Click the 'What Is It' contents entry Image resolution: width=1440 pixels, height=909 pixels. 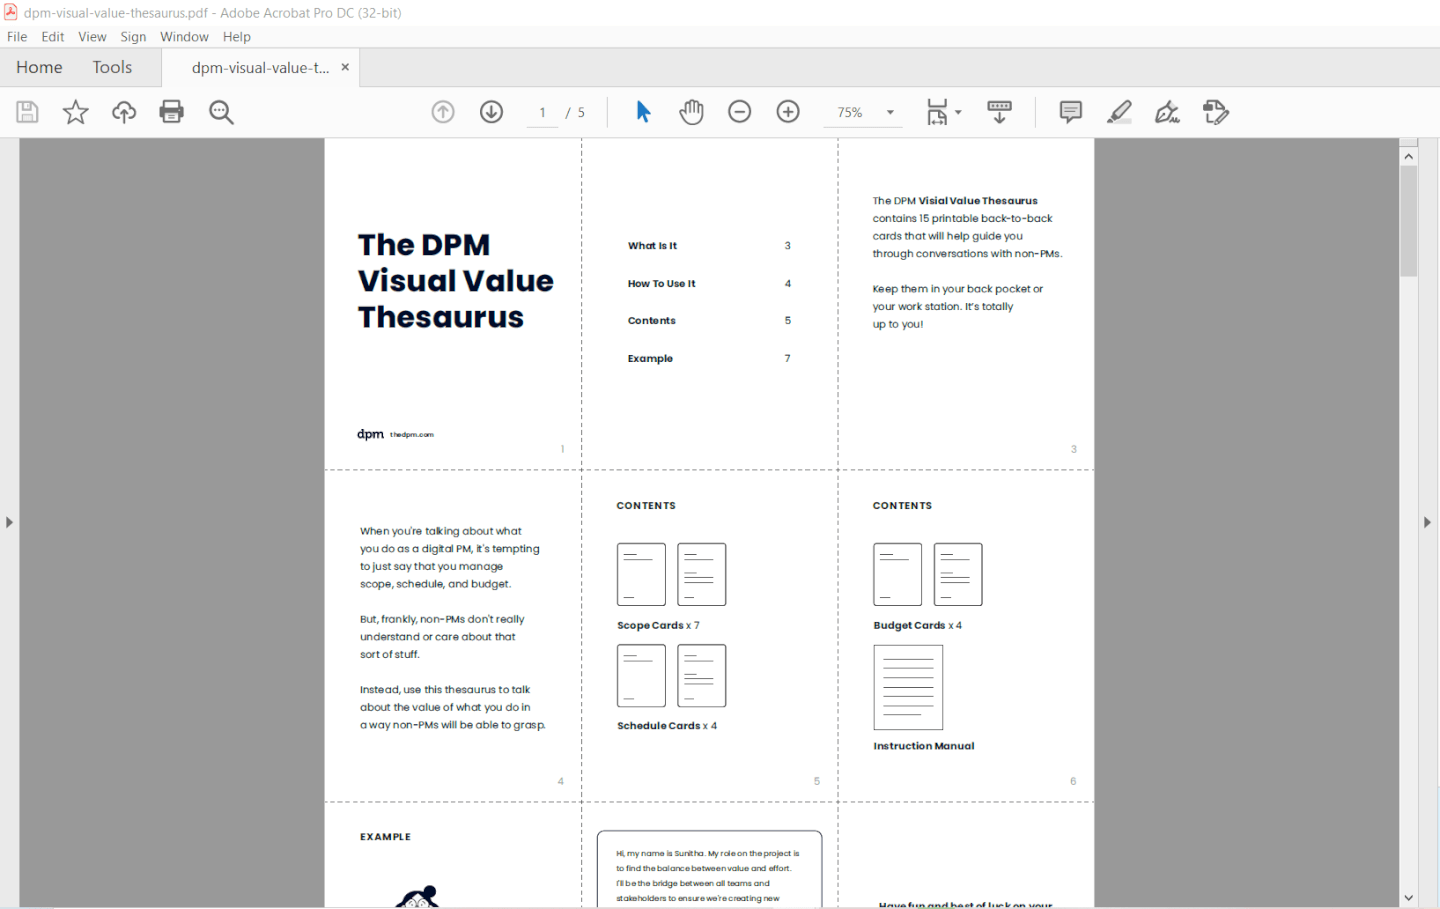[x=652, y=246]
